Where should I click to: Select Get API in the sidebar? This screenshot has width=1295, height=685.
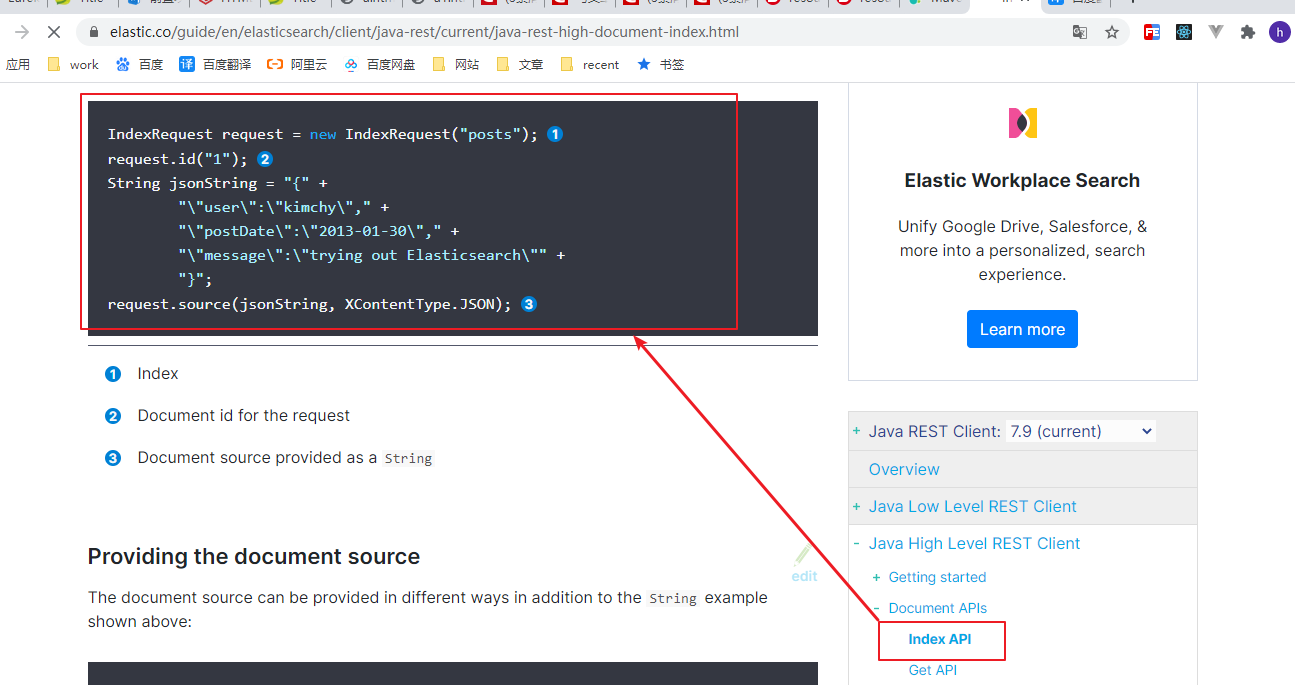pos(932,670)
